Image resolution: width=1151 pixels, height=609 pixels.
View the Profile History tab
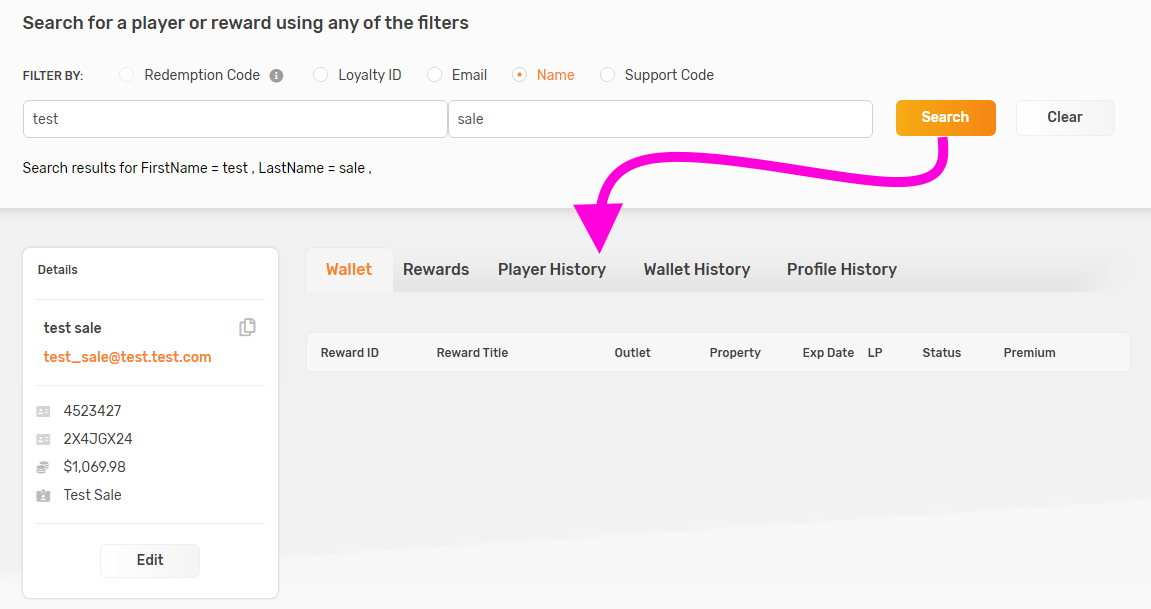[841, 269]
